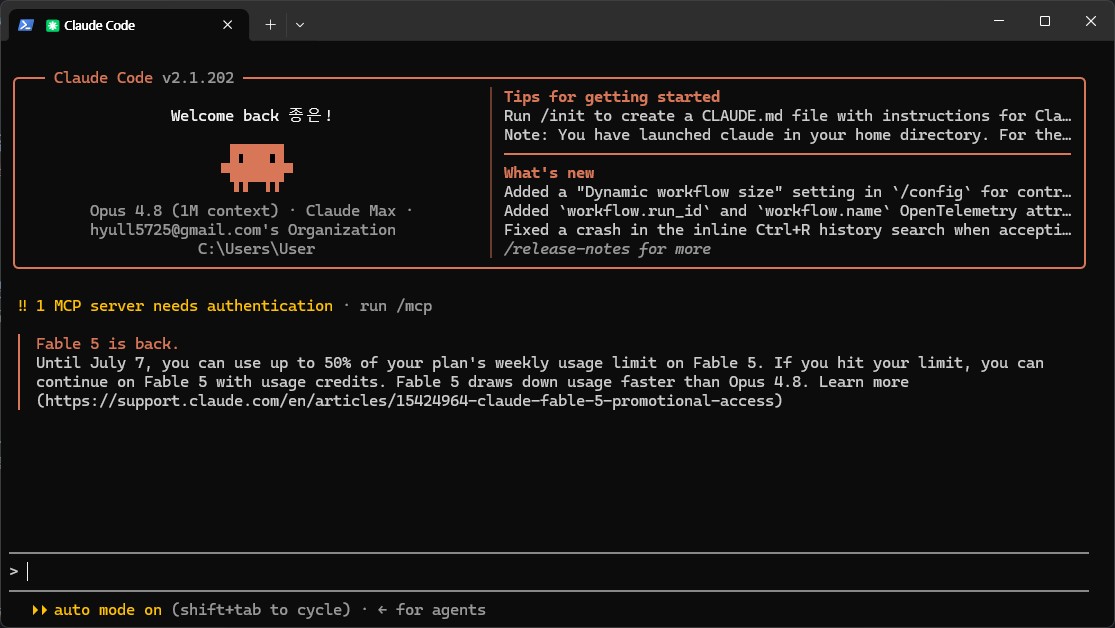The height and width of the screenshot is (628, 1115).
Task: Click the What's new heading
Action: tap(549, 173)
